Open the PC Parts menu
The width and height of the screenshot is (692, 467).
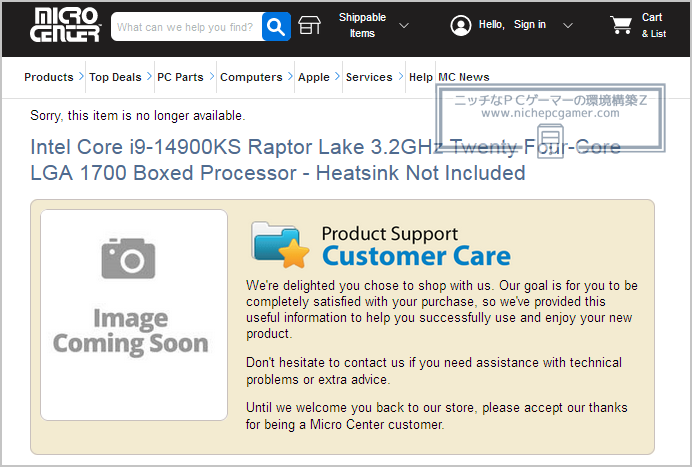pos(180,77)
